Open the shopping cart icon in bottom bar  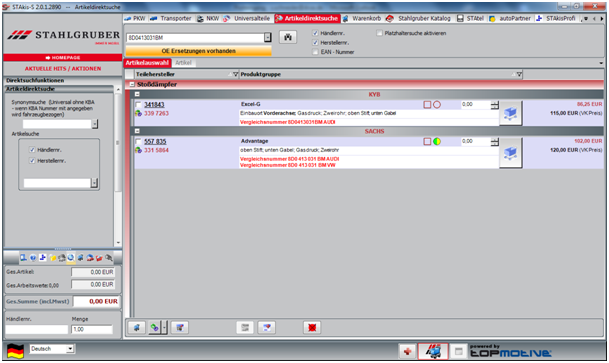(433, 351)
